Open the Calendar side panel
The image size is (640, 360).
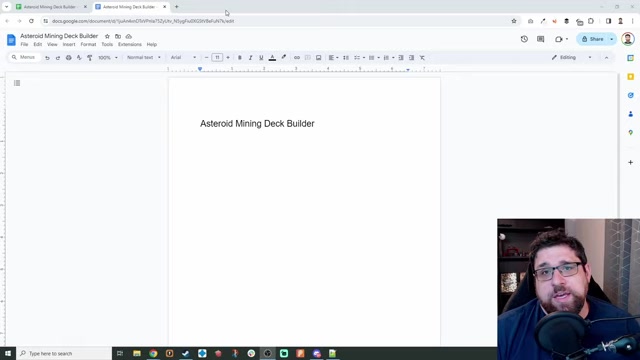[631, 58]
